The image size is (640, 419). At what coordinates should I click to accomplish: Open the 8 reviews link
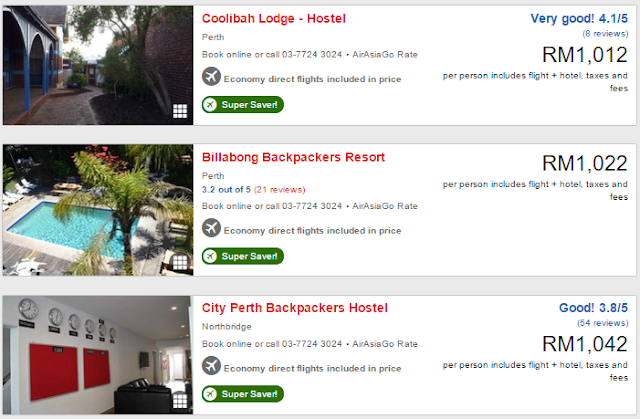pos(605,34)
